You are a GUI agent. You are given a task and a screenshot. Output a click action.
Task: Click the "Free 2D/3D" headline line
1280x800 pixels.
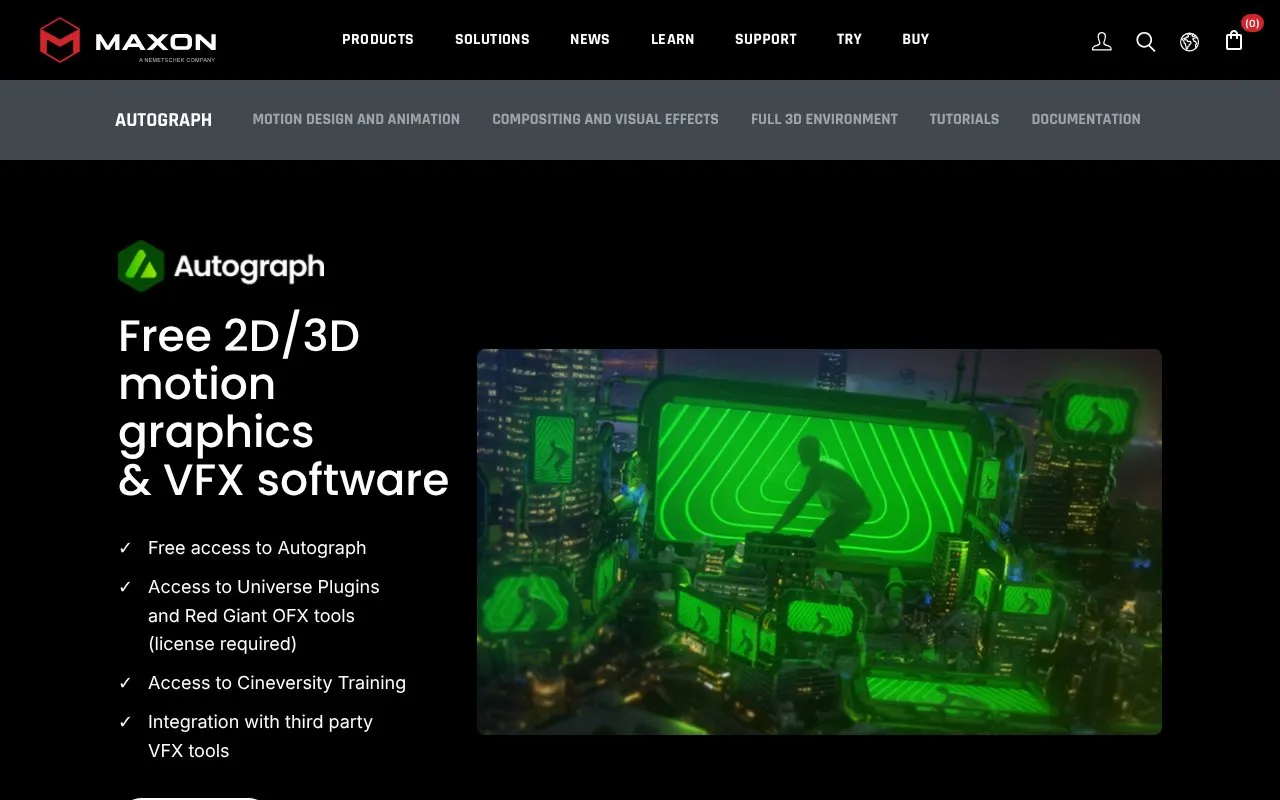click(239, 337)
